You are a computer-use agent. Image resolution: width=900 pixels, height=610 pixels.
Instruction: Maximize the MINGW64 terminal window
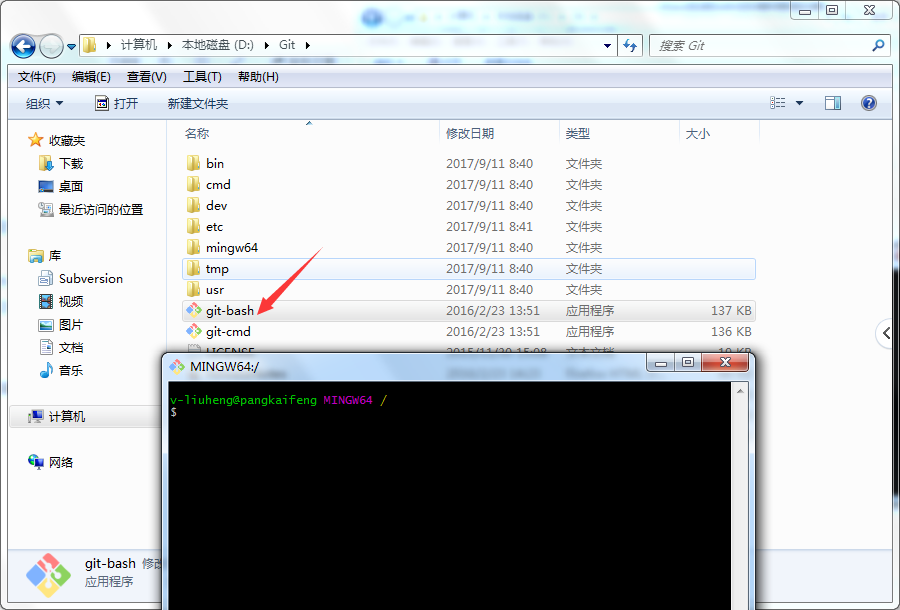tap(688, 363)
